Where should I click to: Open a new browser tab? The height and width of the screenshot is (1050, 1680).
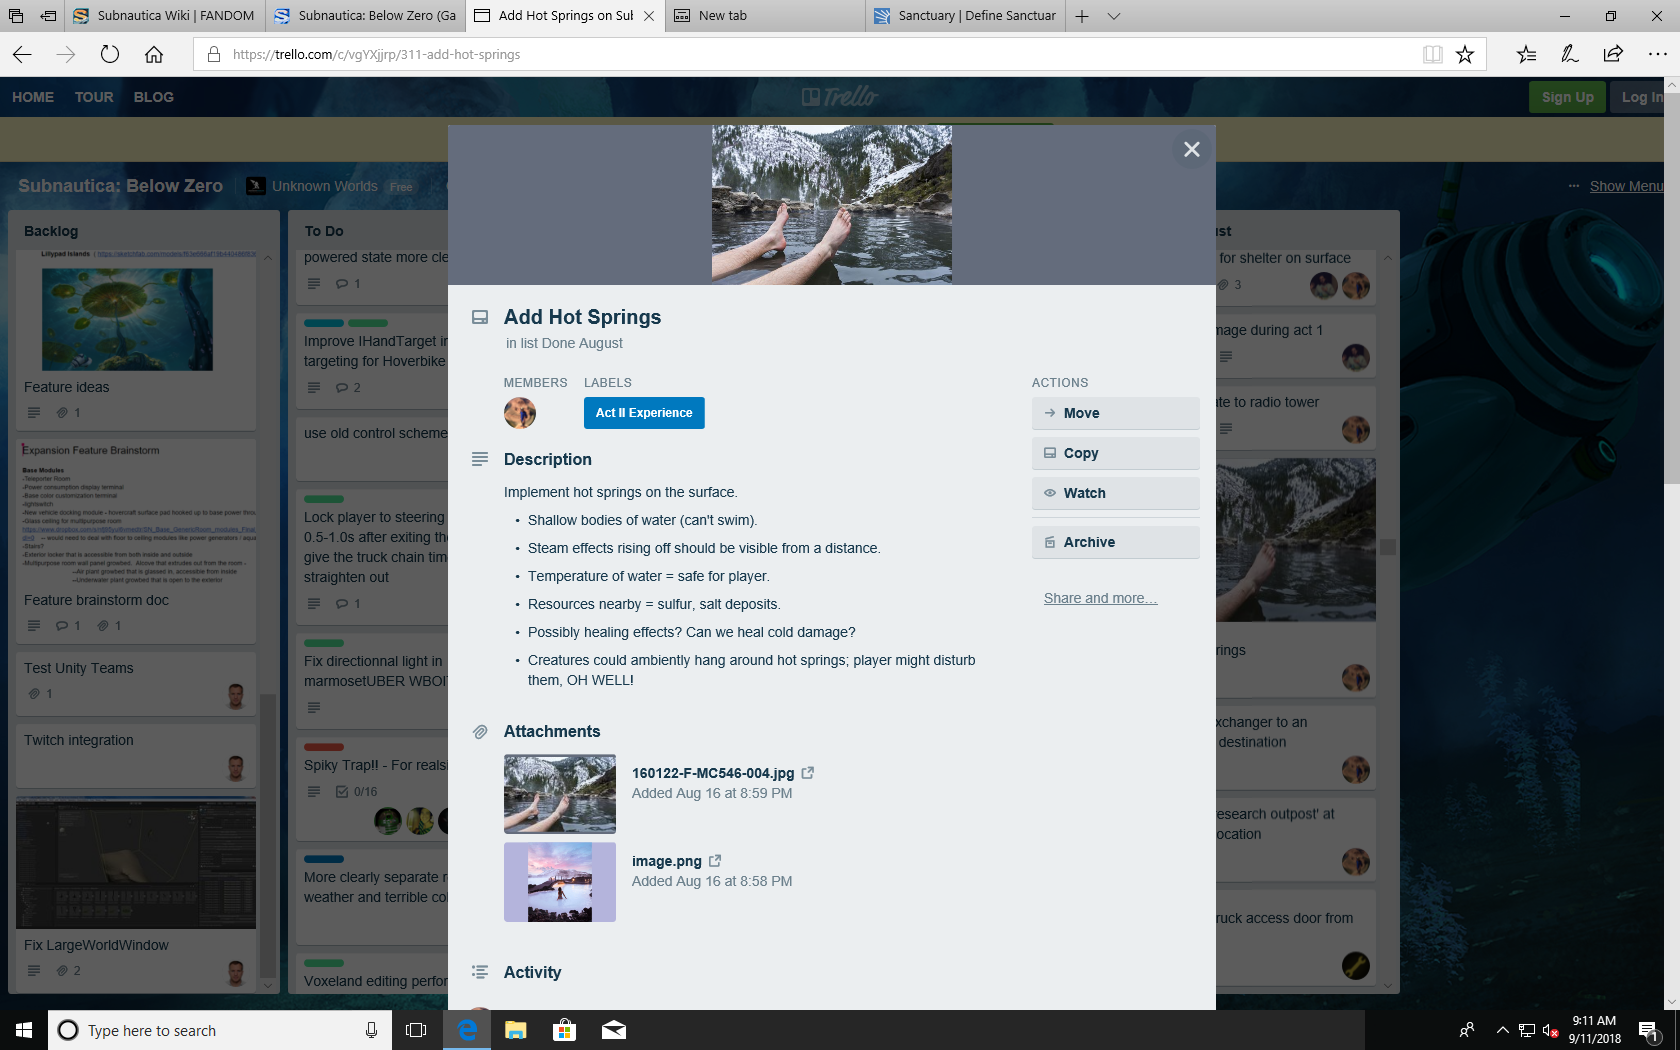[1082, 16]
